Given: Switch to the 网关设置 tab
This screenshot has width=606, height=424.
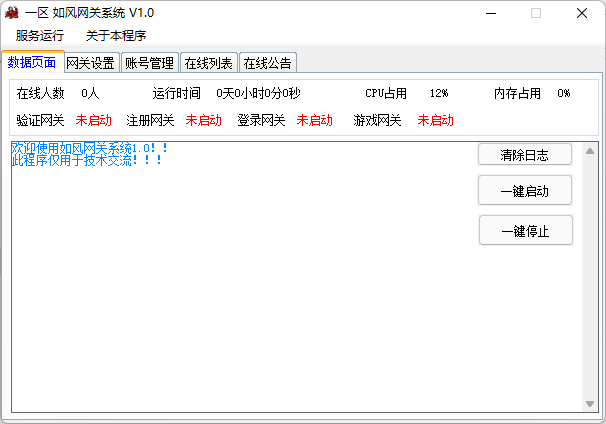Looking at the screenshot, I should pyautogui.click(x=90, y=63).
